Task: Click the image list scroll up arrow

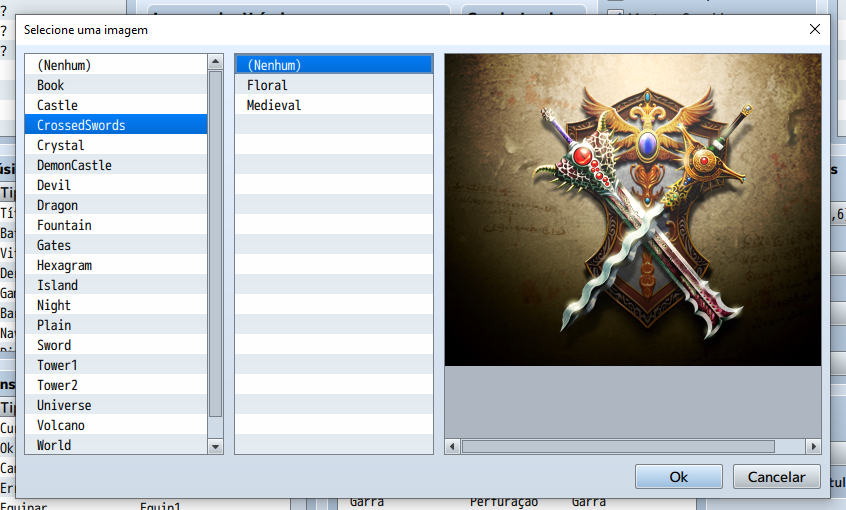Action: [x=215, y=62]
